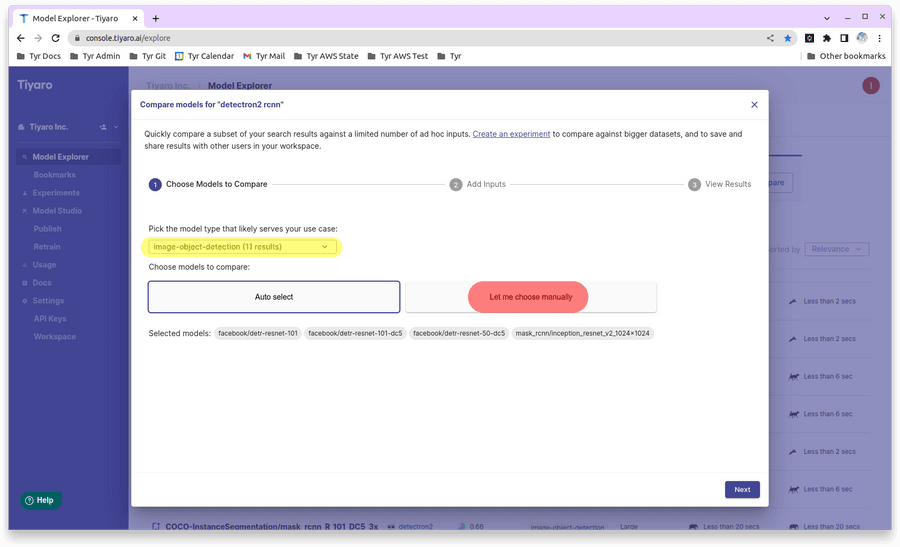Open the extensions puzzle icon
The width and height of the screenshot is (900, 547).
(827, 38)
